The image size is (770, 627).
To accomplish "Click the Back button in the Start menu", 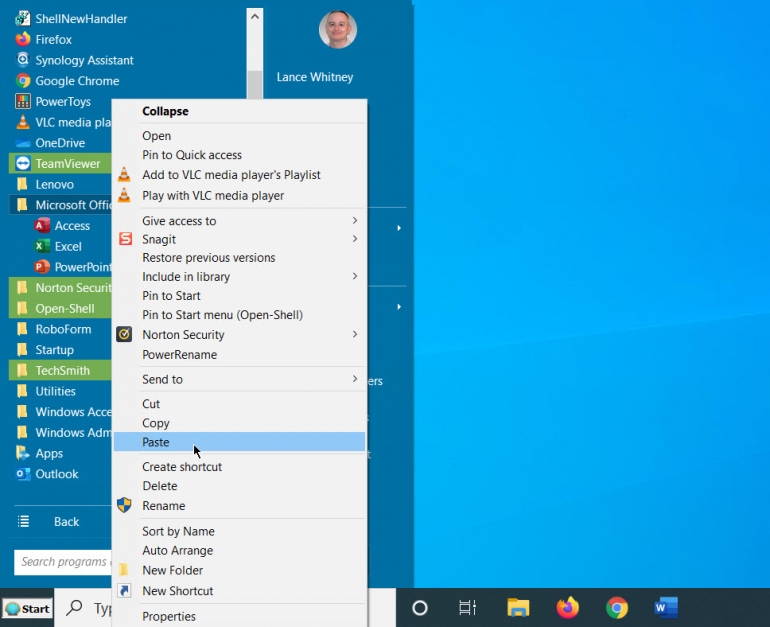I will [66, 521].
